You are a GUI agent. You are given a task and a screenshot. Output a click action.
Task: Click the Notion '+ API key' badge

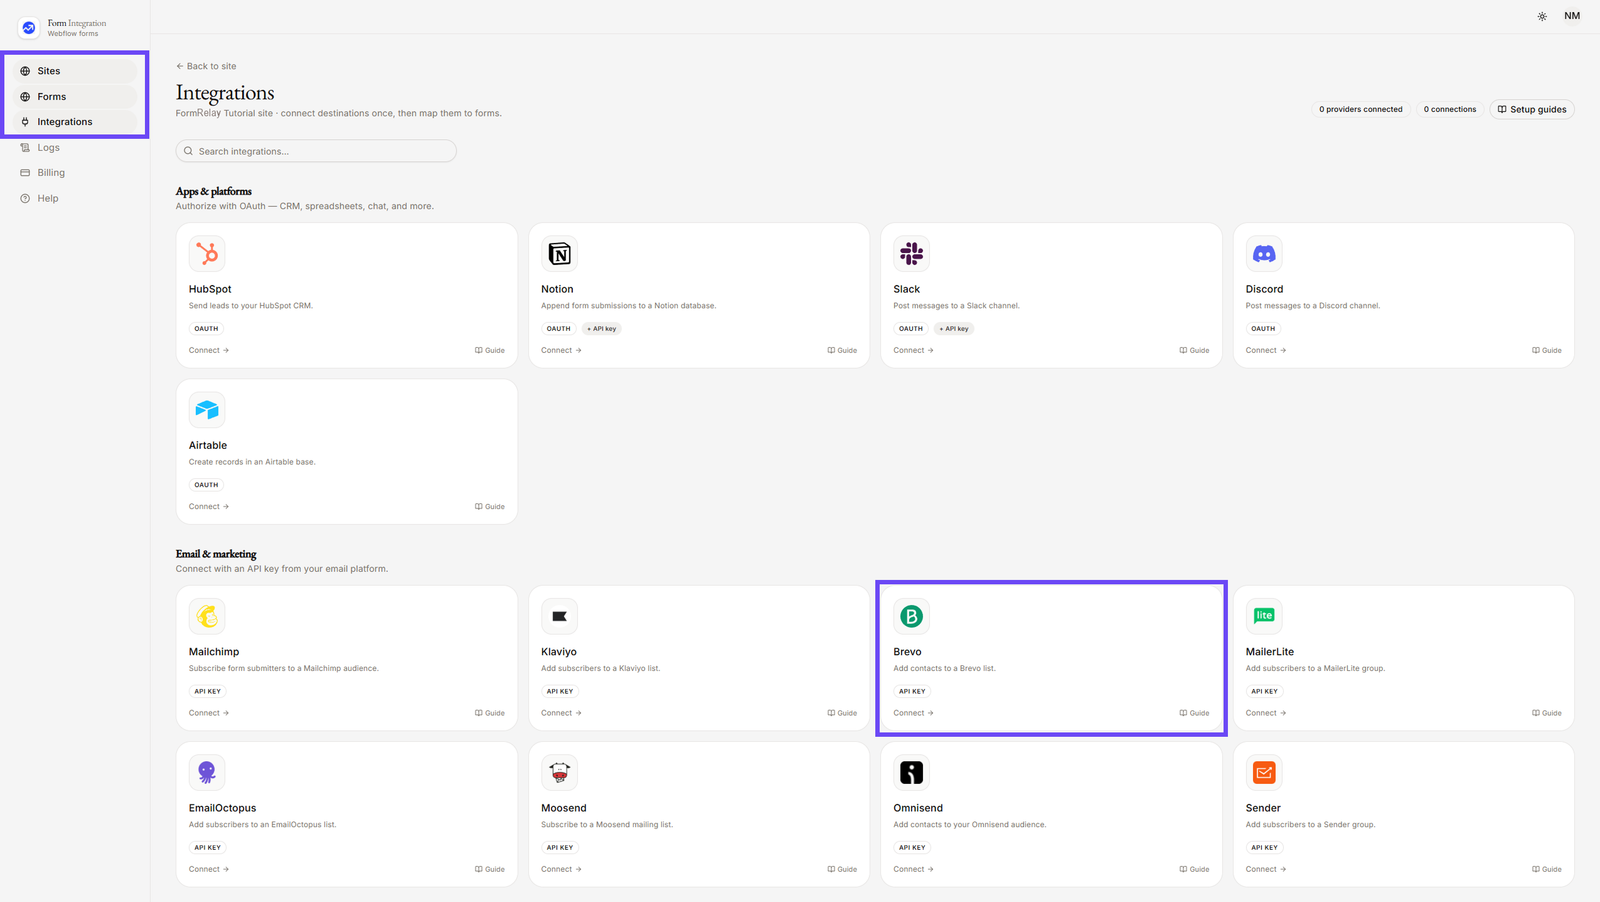tap(602, 328)
